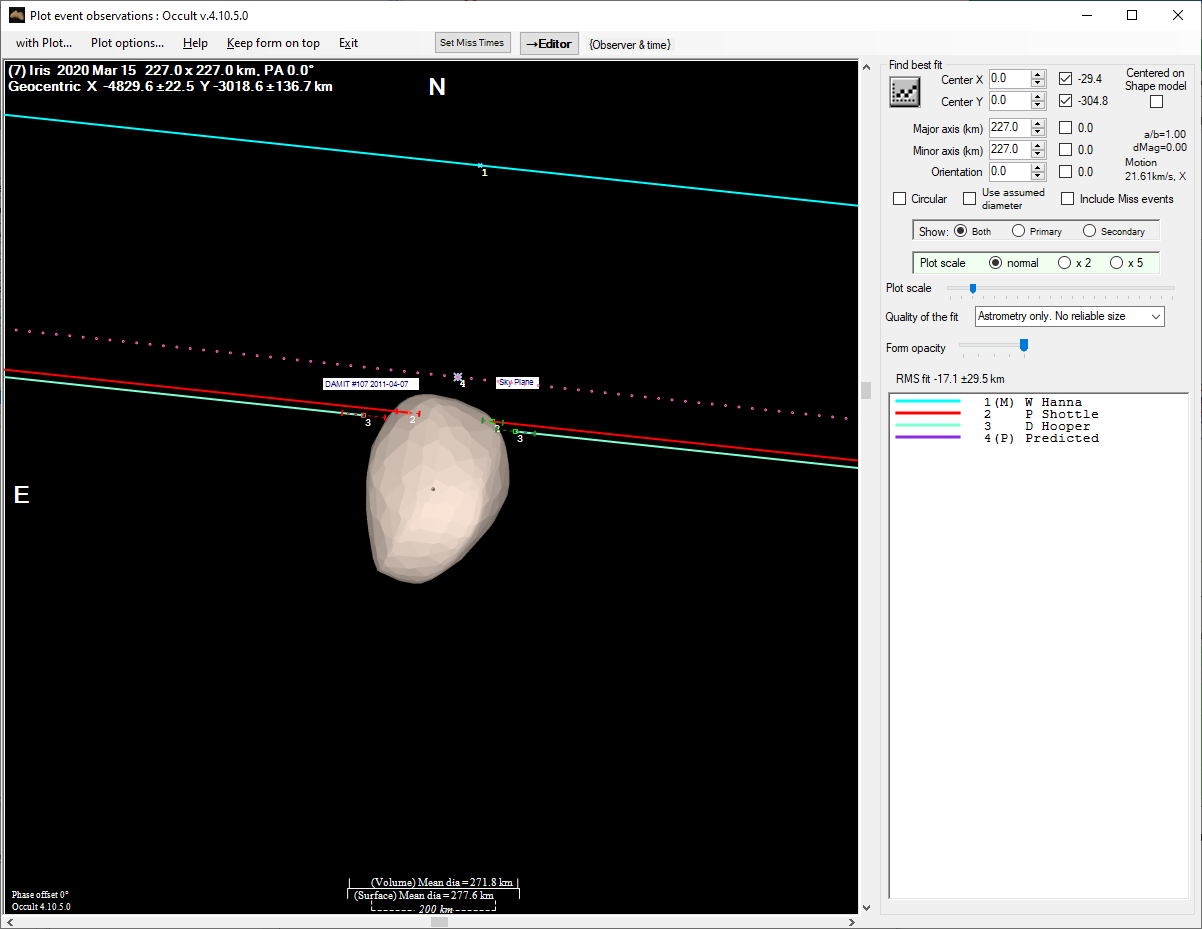Click the (Volume) Mean dia = 271.8 km text
Image resolution: width=1202 pixels, height=929 pixels.
click(x=441, y=883)
